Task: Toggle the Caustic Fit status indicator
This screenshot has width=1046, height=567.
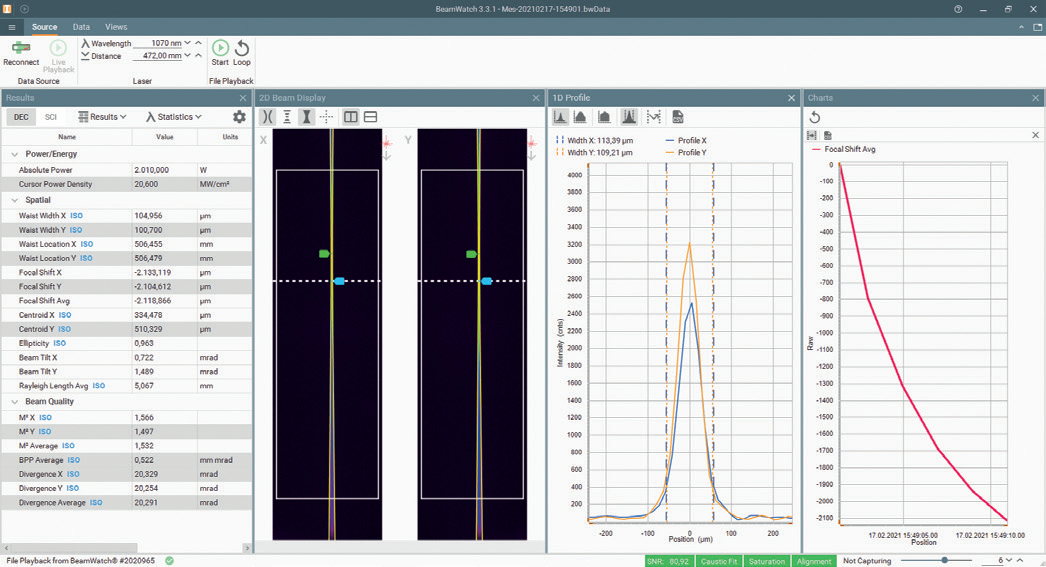Action: point(719,561)
